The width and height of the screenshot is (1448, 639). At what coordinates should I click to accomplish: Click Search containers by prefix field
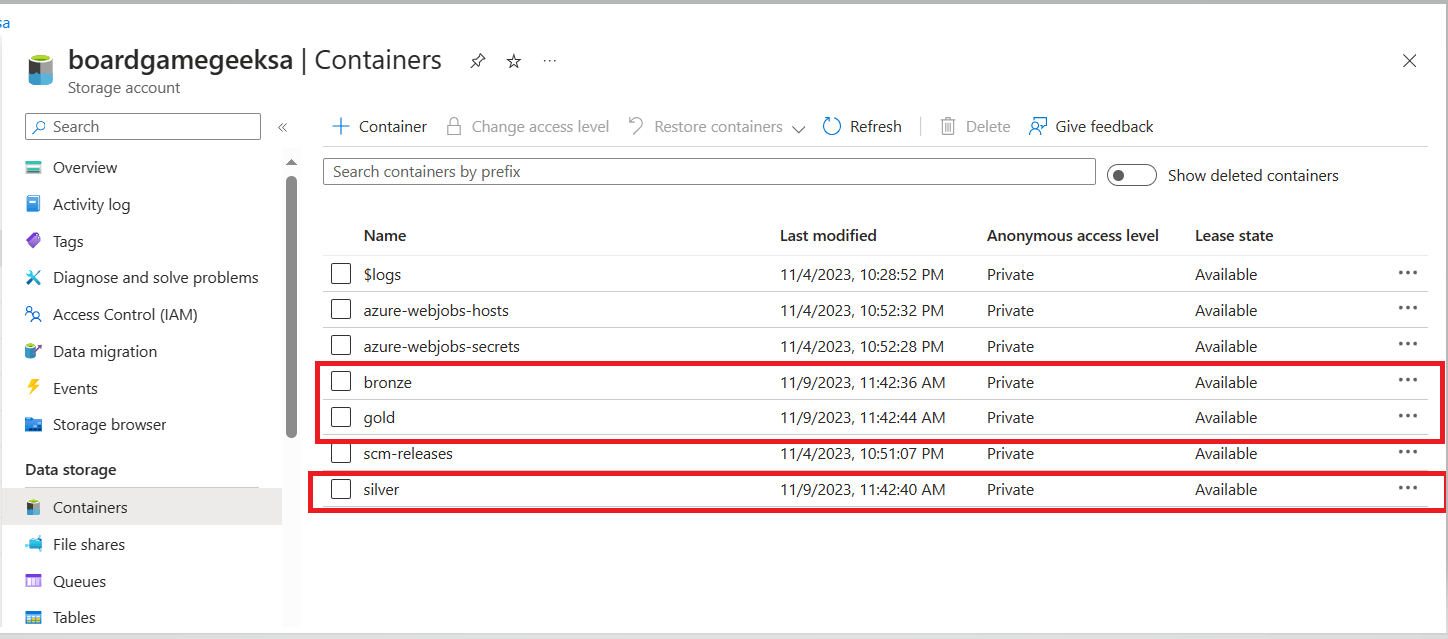[x=709, y=171]
